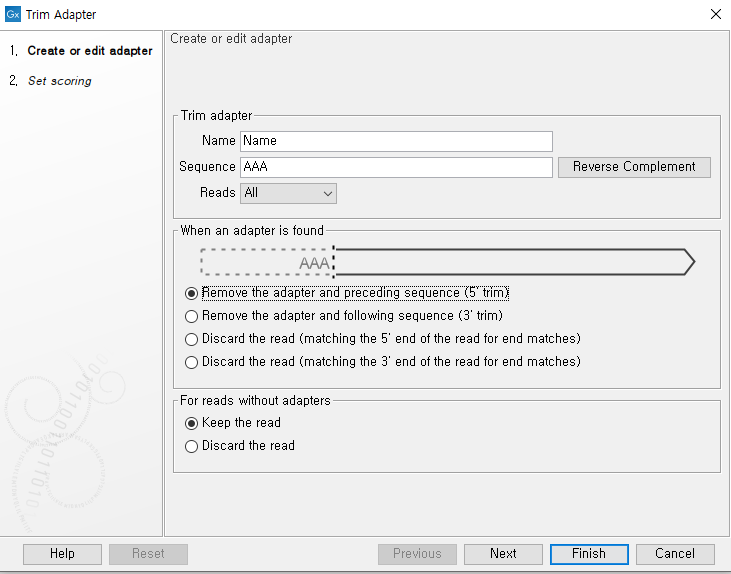Open the Reads dropdown
This screenshot has height=574, width=731.
(288, 193)
